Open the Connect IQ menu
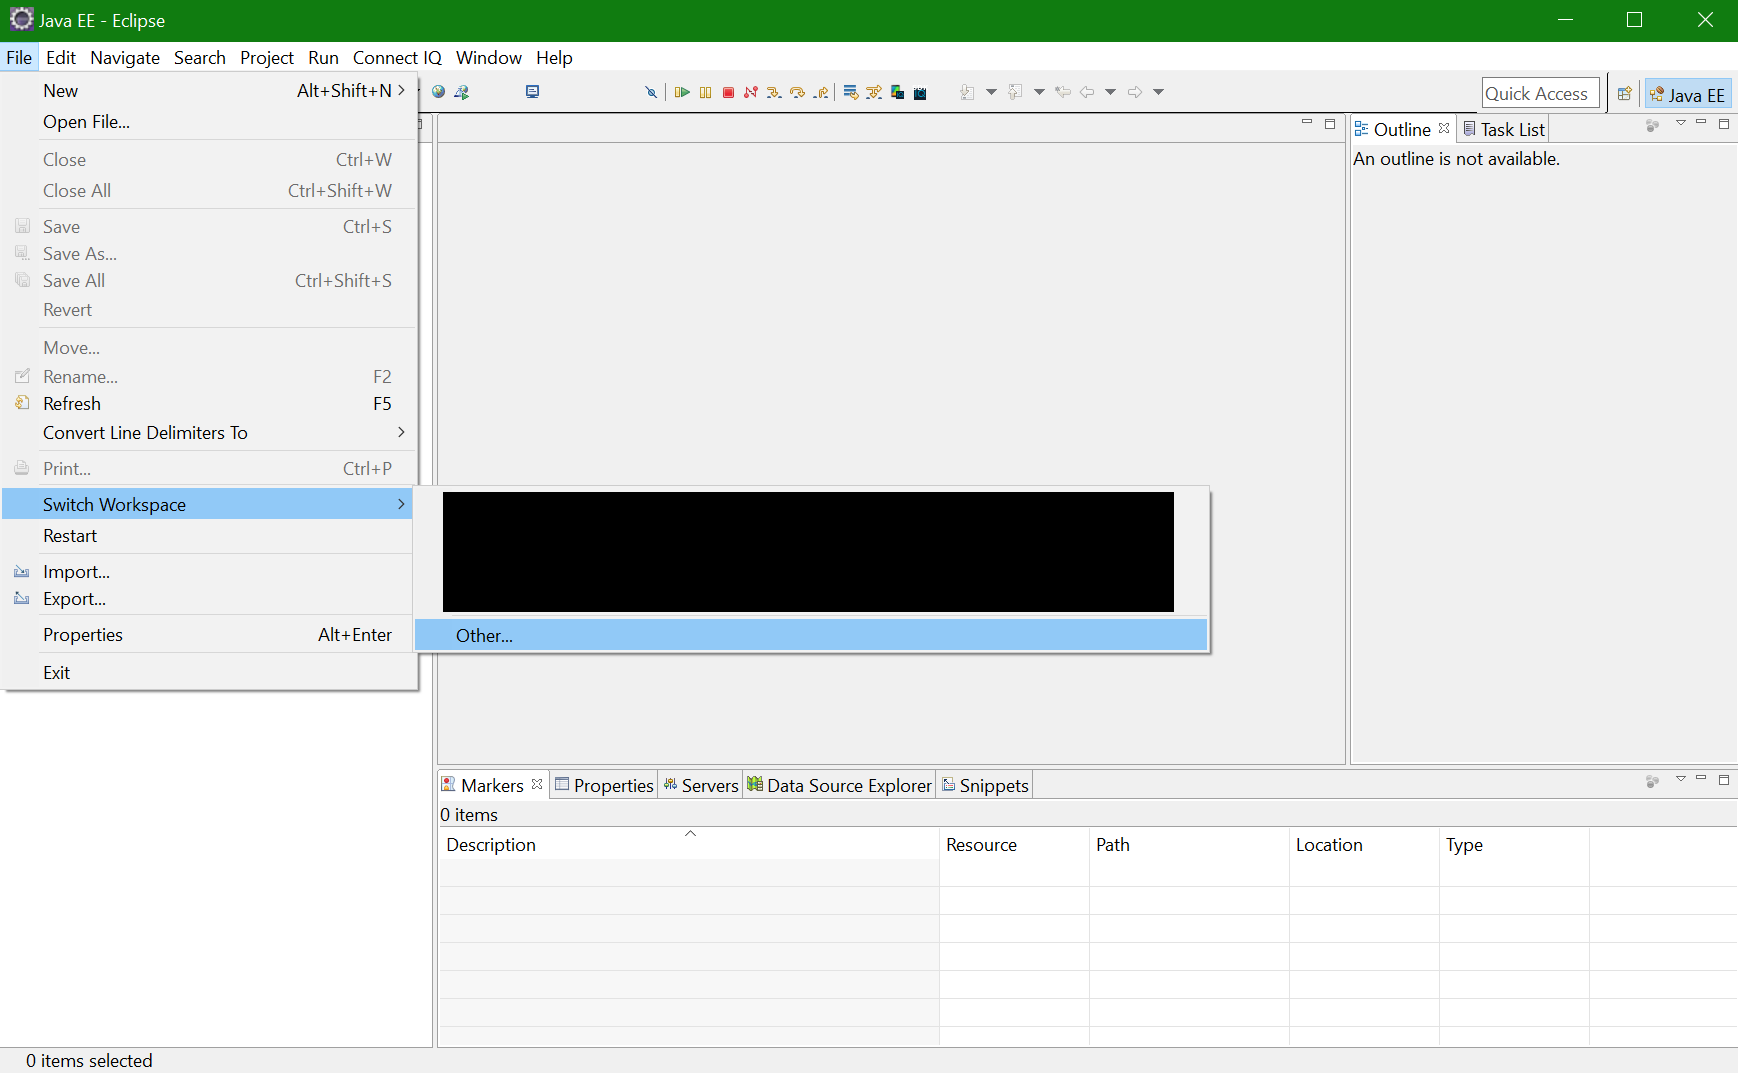The width and height of the screenshot is (1738, 1073). 397,57
